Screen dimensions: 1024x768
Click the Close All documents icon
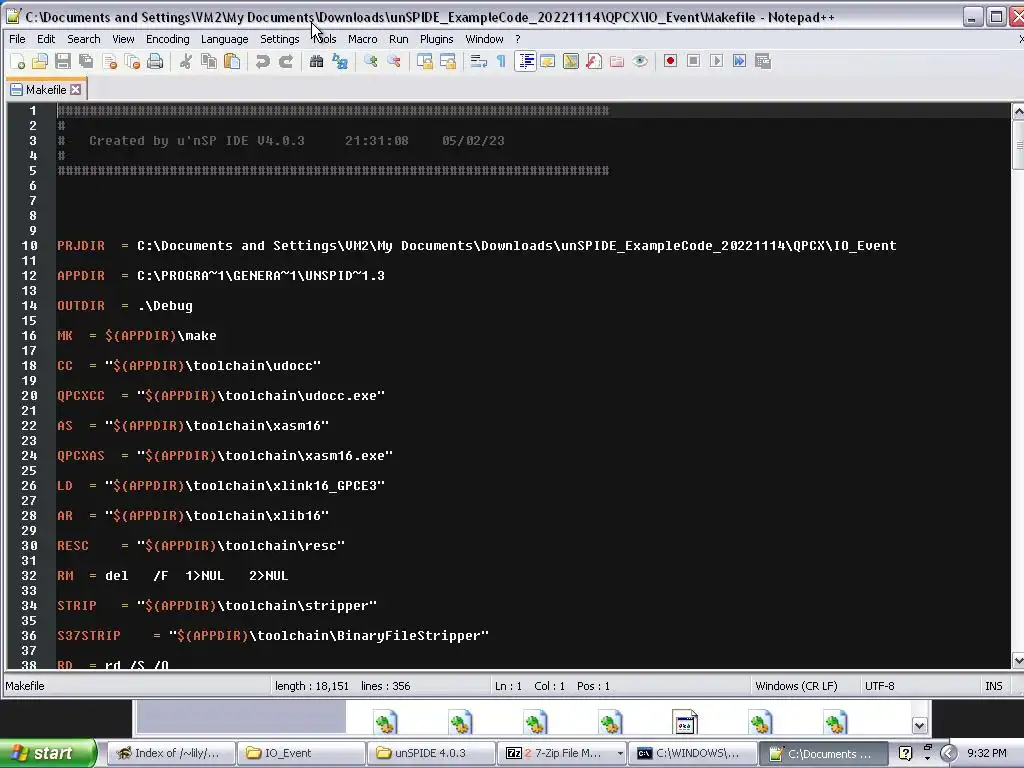click(132, 61)
